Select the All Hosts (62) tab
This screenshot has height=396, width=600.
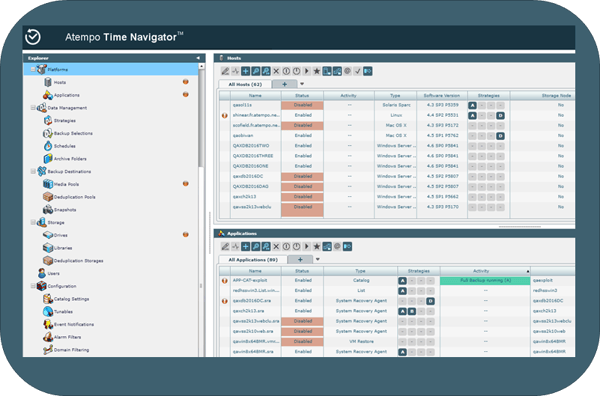pyautogui.click(x=245, y=84)
